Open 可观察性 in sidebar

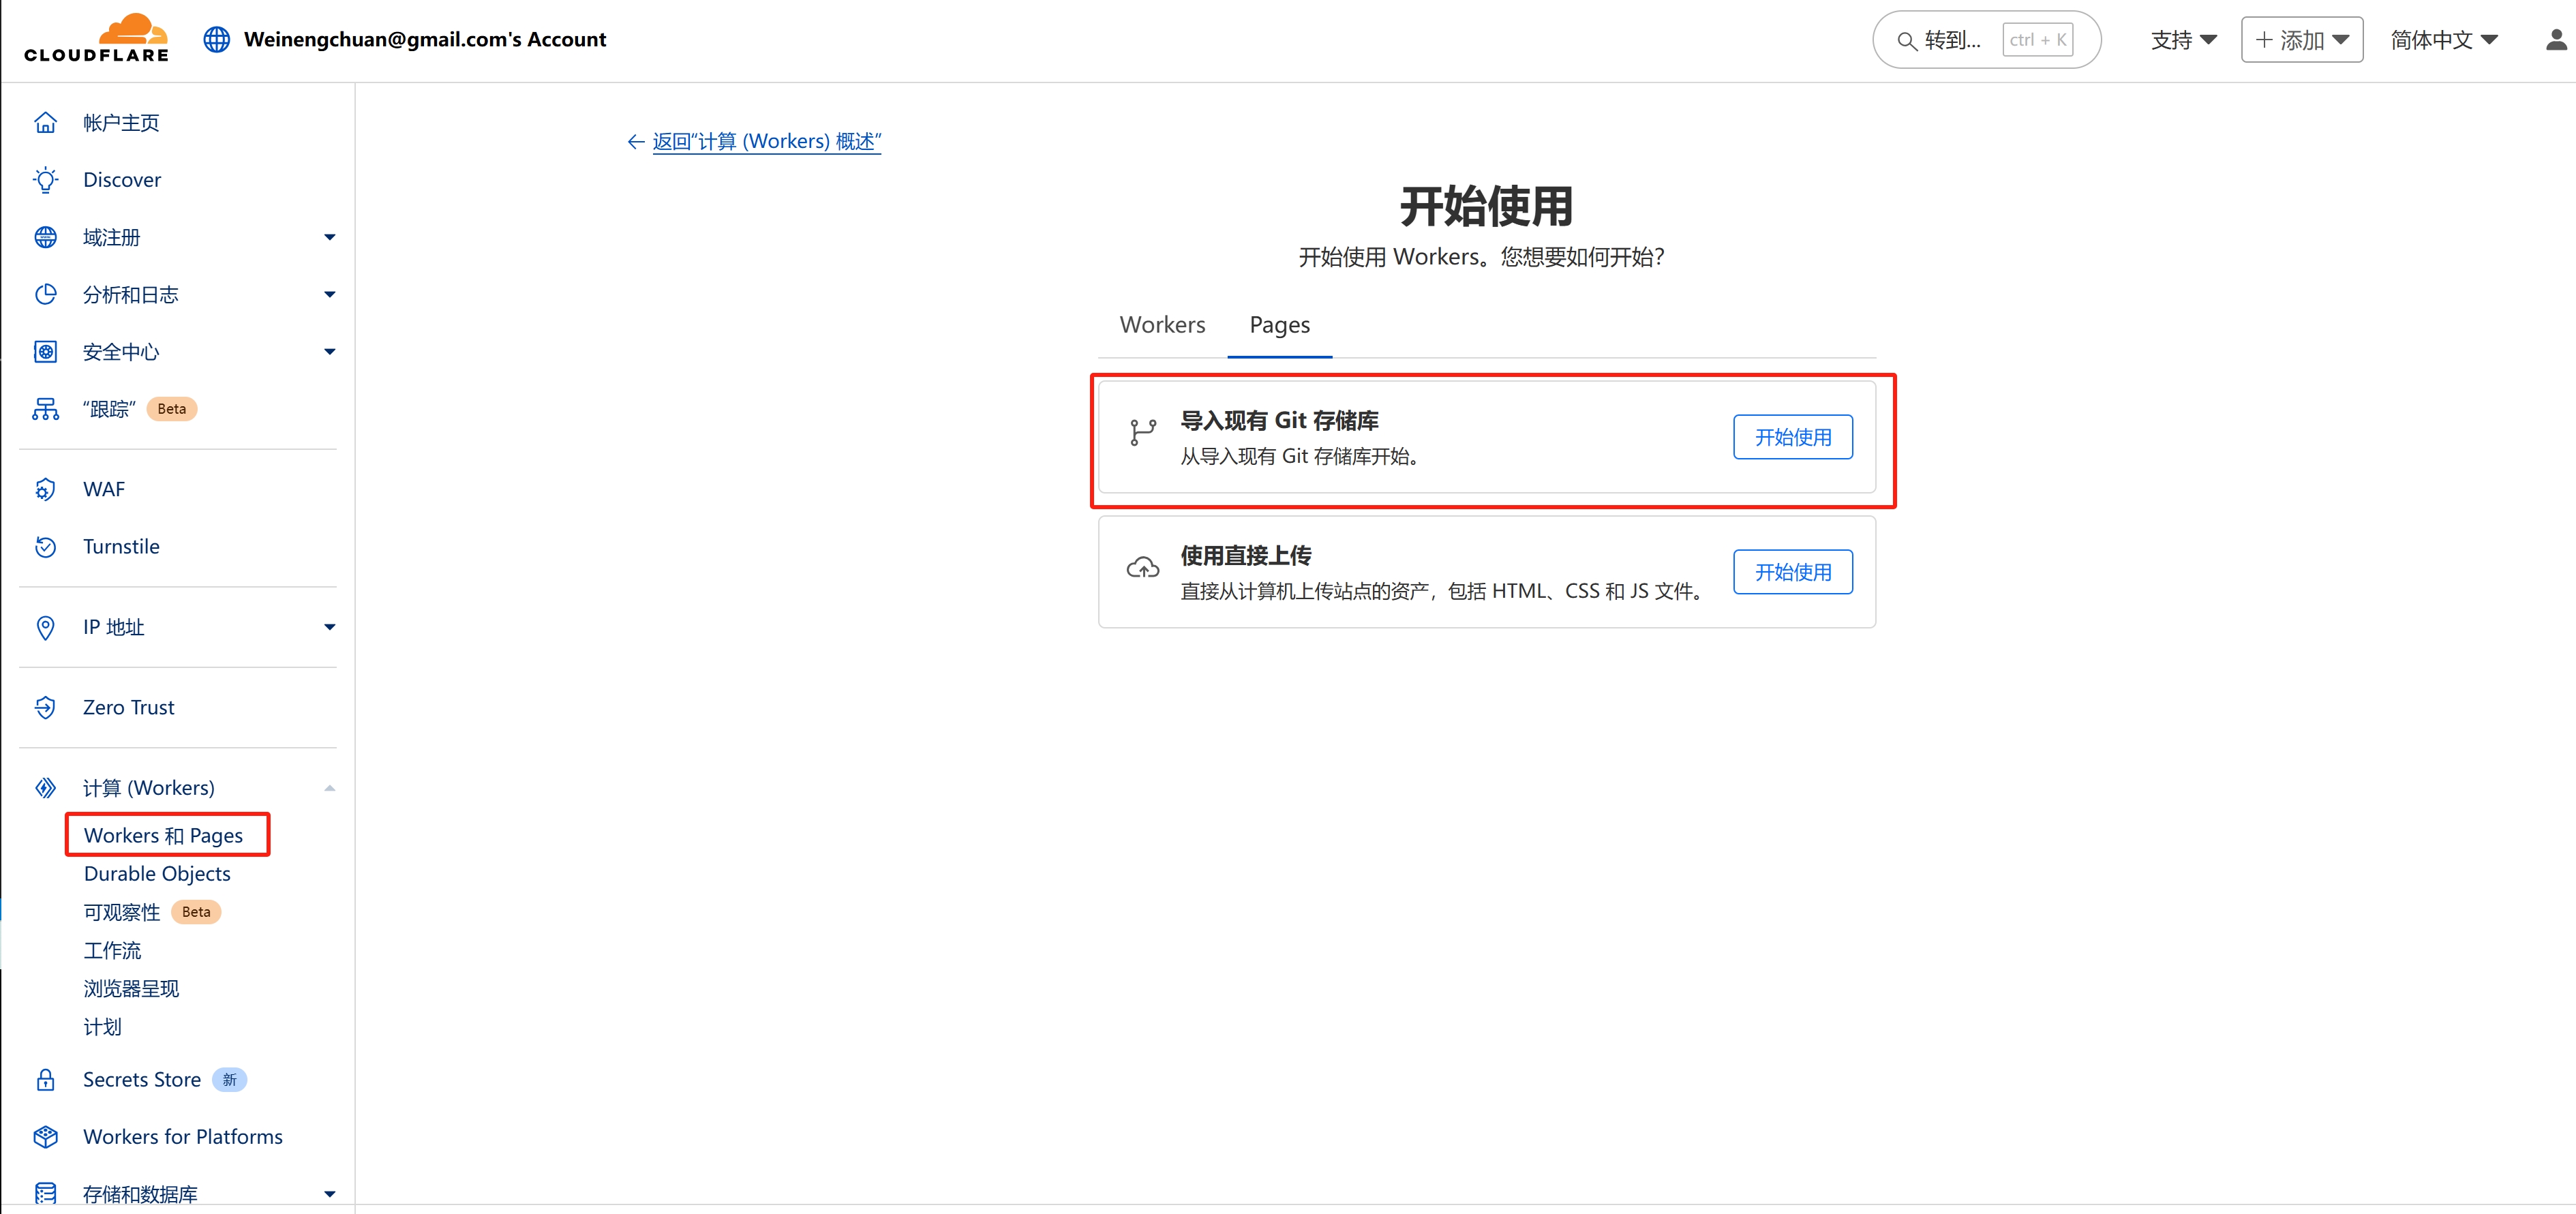tap(122, 912)
